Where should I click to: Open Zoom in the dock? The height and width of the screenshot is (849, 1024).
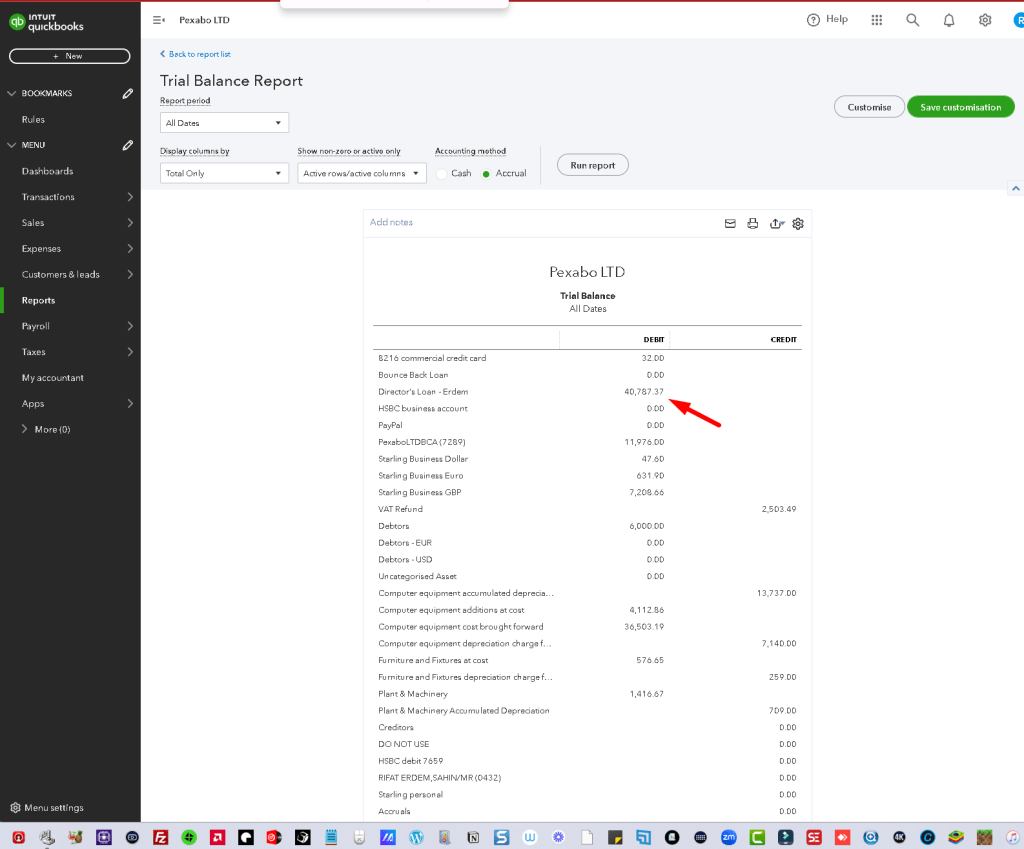[x=729, y=837]
